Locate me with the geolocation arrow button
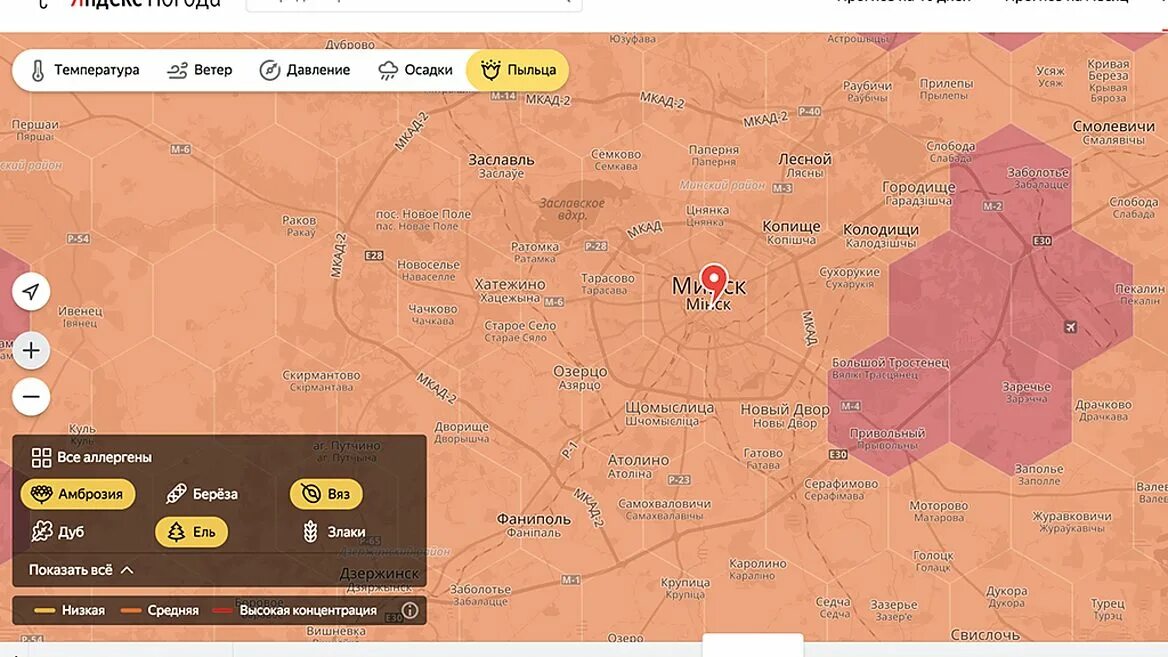 click(31, 291)
